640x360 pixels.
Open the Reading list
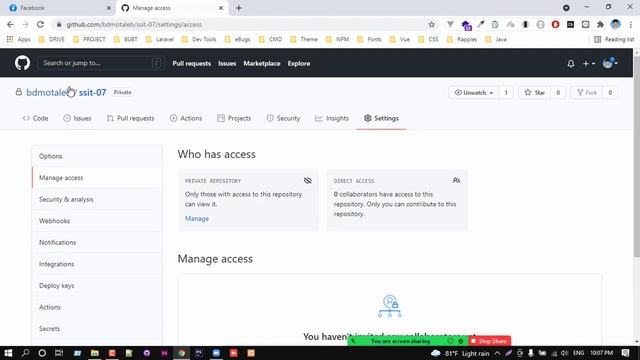614,39
